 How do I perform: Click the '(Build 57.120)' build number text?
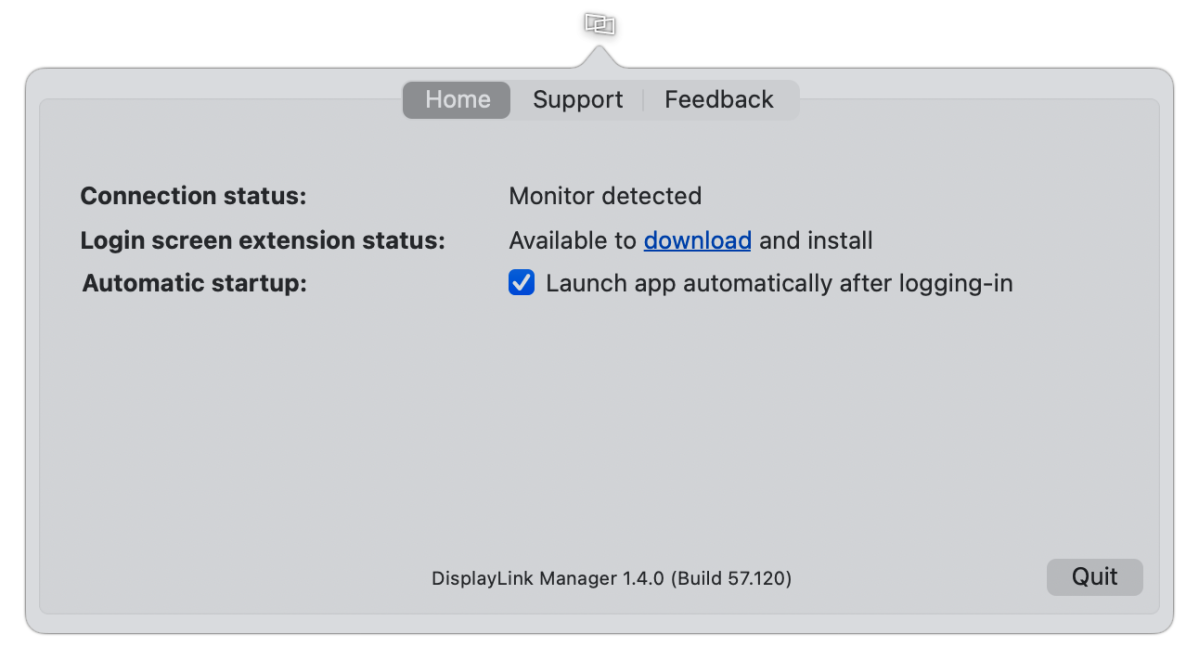pyautogui.click(x=731, y=579)
